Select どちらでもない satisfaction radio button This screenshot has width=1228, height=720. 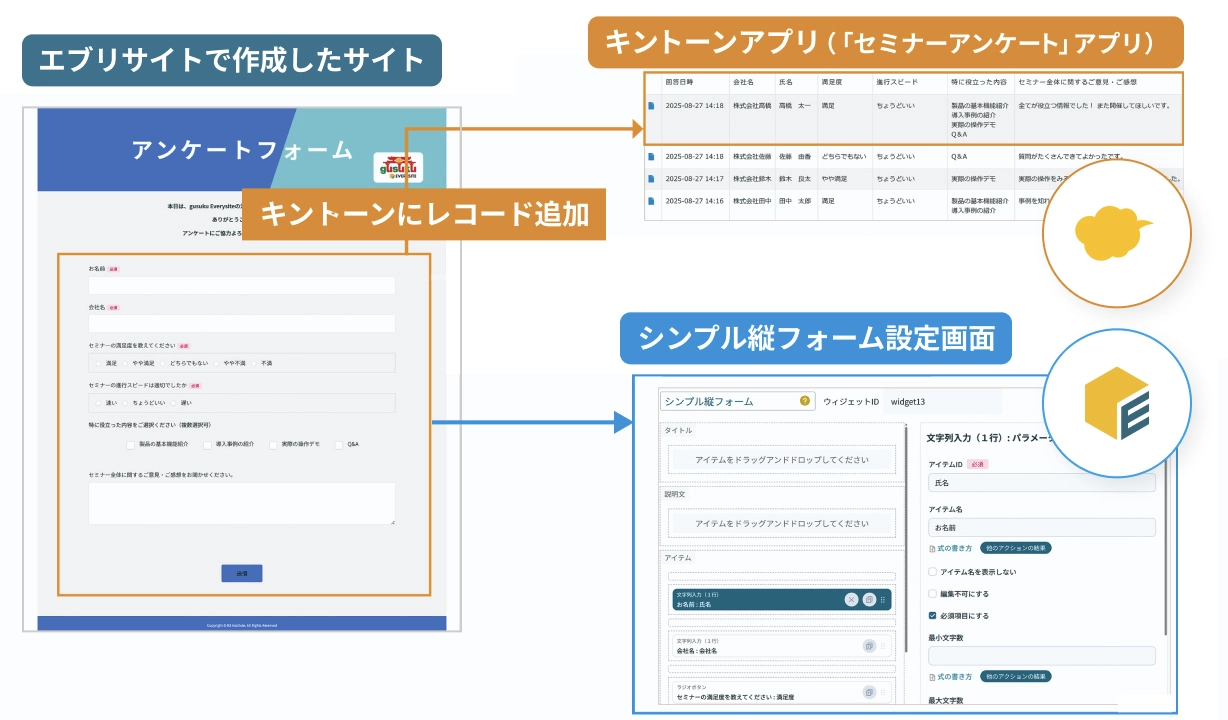[x=164, y=363]
